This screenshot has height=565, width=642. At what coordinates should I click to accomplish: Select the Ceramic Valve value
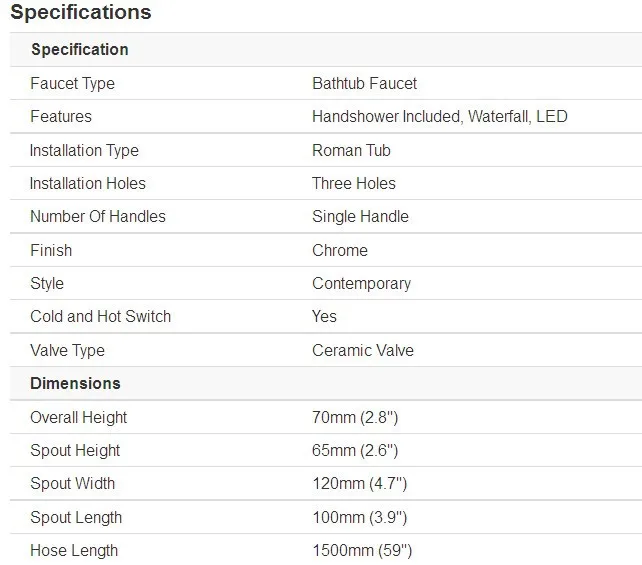click(363, 350)
